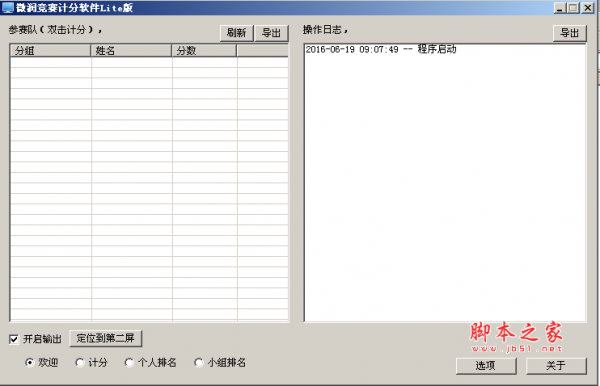
Task: Click the application icon in title bar
Action: pyautogui.click(x=8, y=8)
